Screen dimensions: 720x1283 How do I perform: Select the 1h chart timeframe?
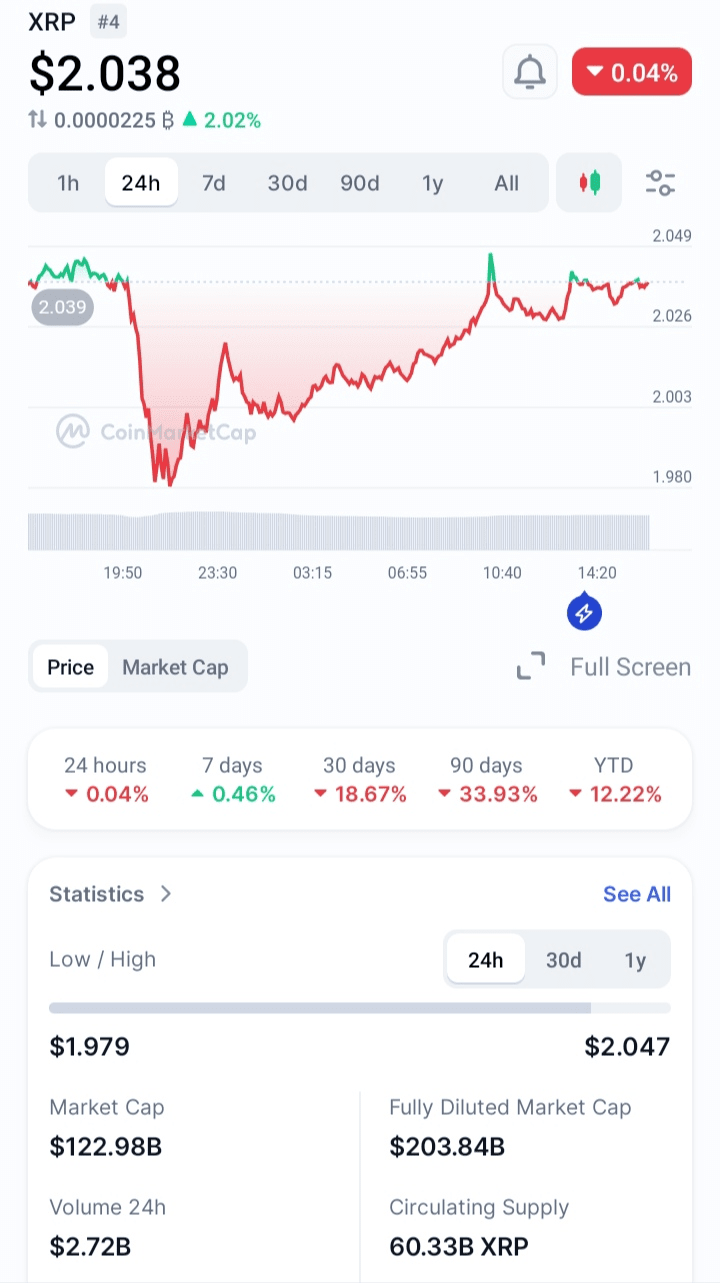(x=68, y=183)
